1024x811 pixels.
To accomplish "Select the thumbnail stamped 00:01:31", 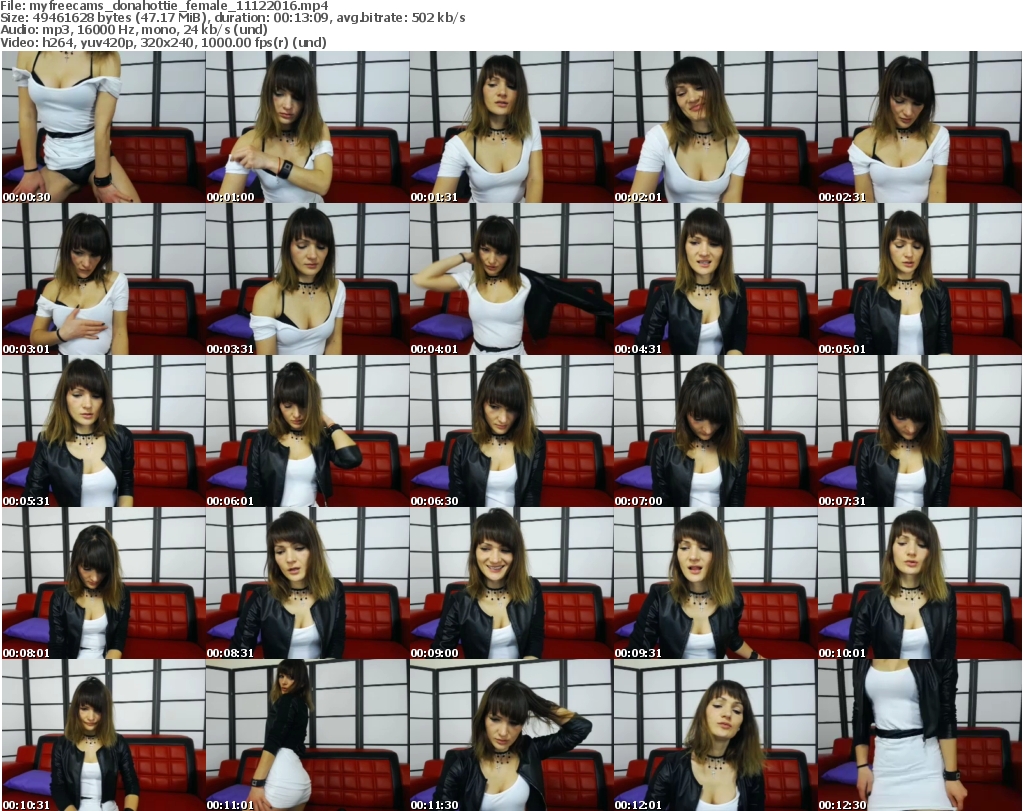I will [x=511, y=127].
